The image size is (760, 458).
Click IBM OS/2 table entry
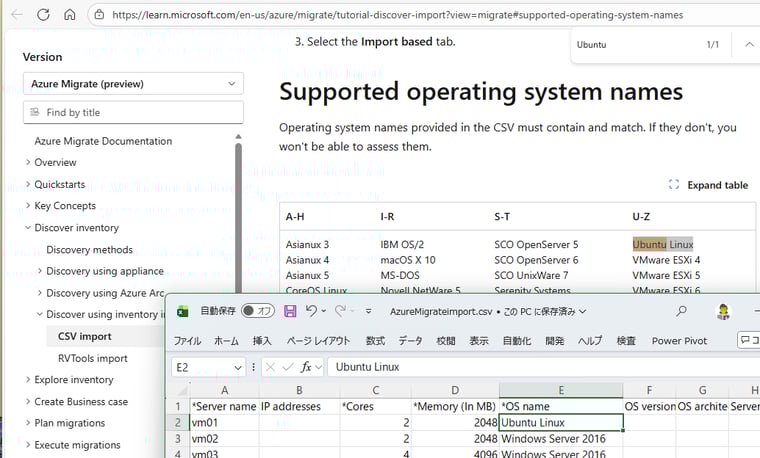pyautogui.click(x=402, y=244)
